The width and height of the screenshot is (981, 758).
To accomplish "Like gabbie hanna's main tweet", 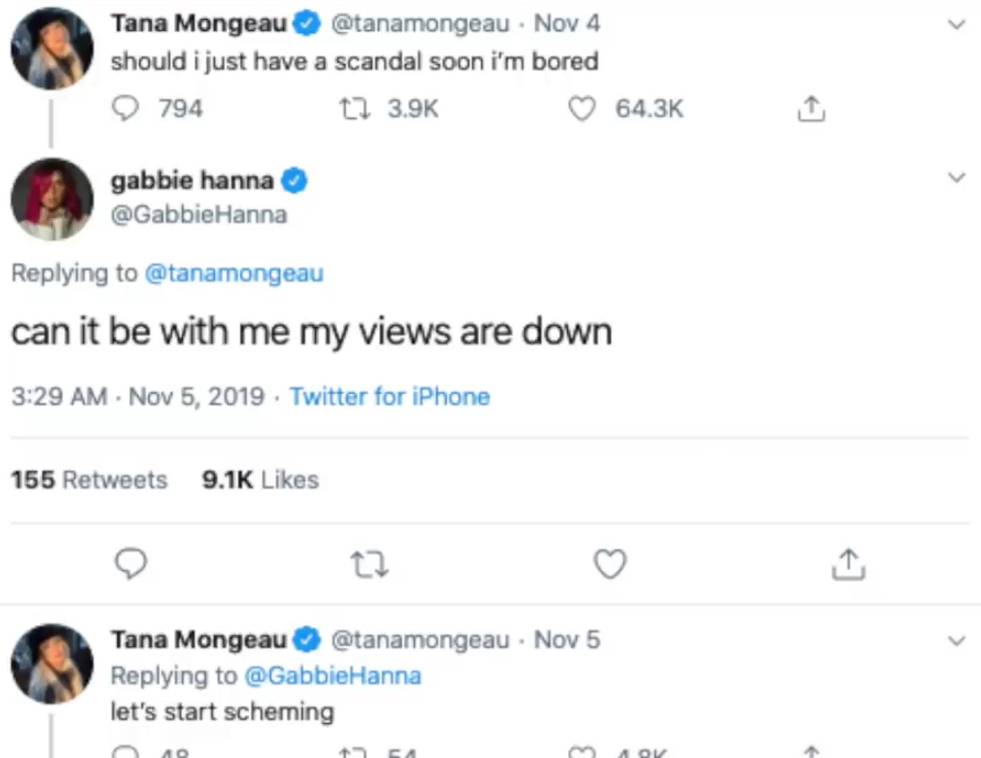I will click(x=610, y=563).
